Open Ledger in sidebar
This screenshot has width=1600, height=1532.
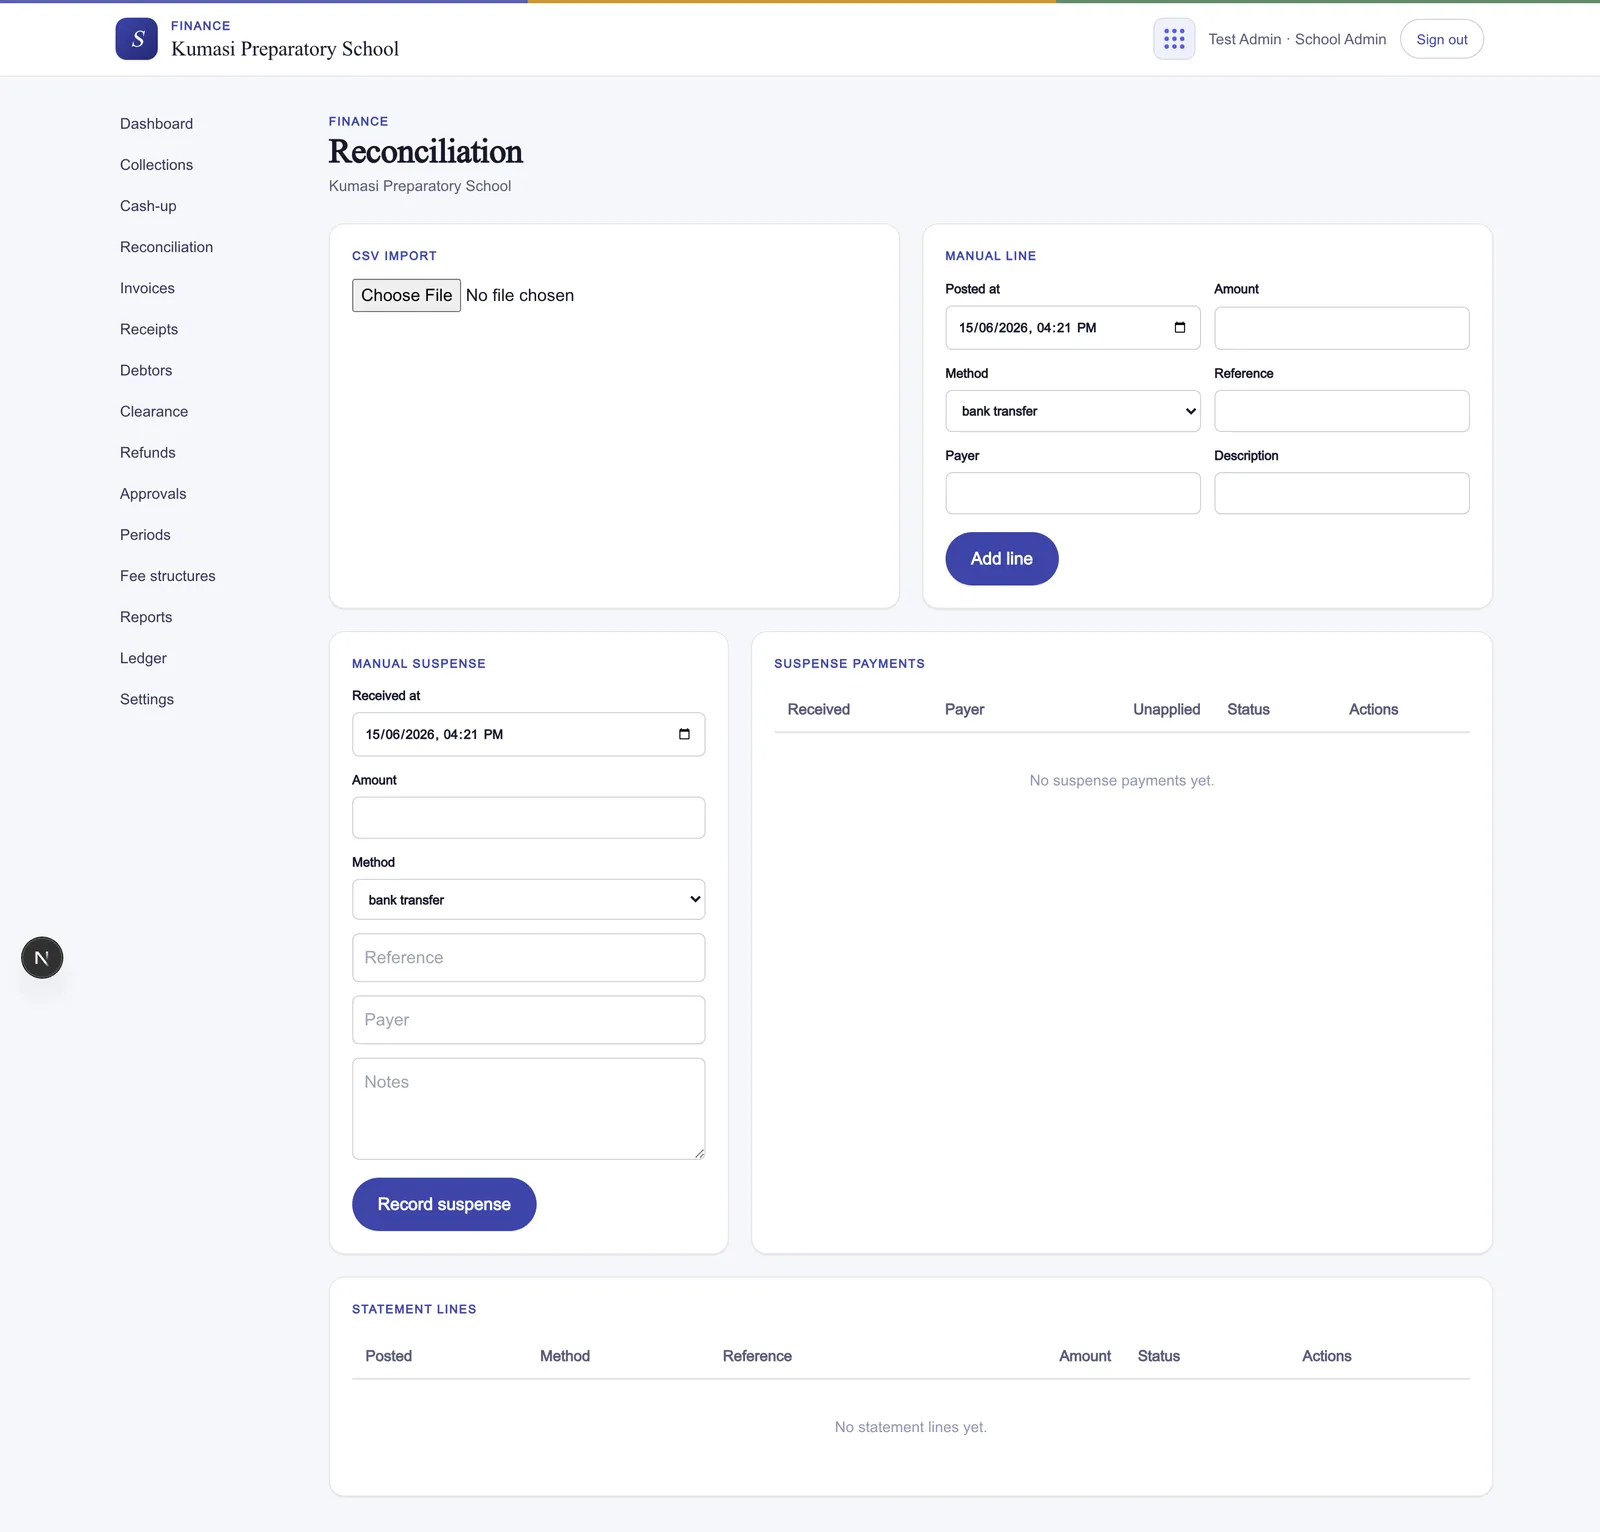(144, 658)
